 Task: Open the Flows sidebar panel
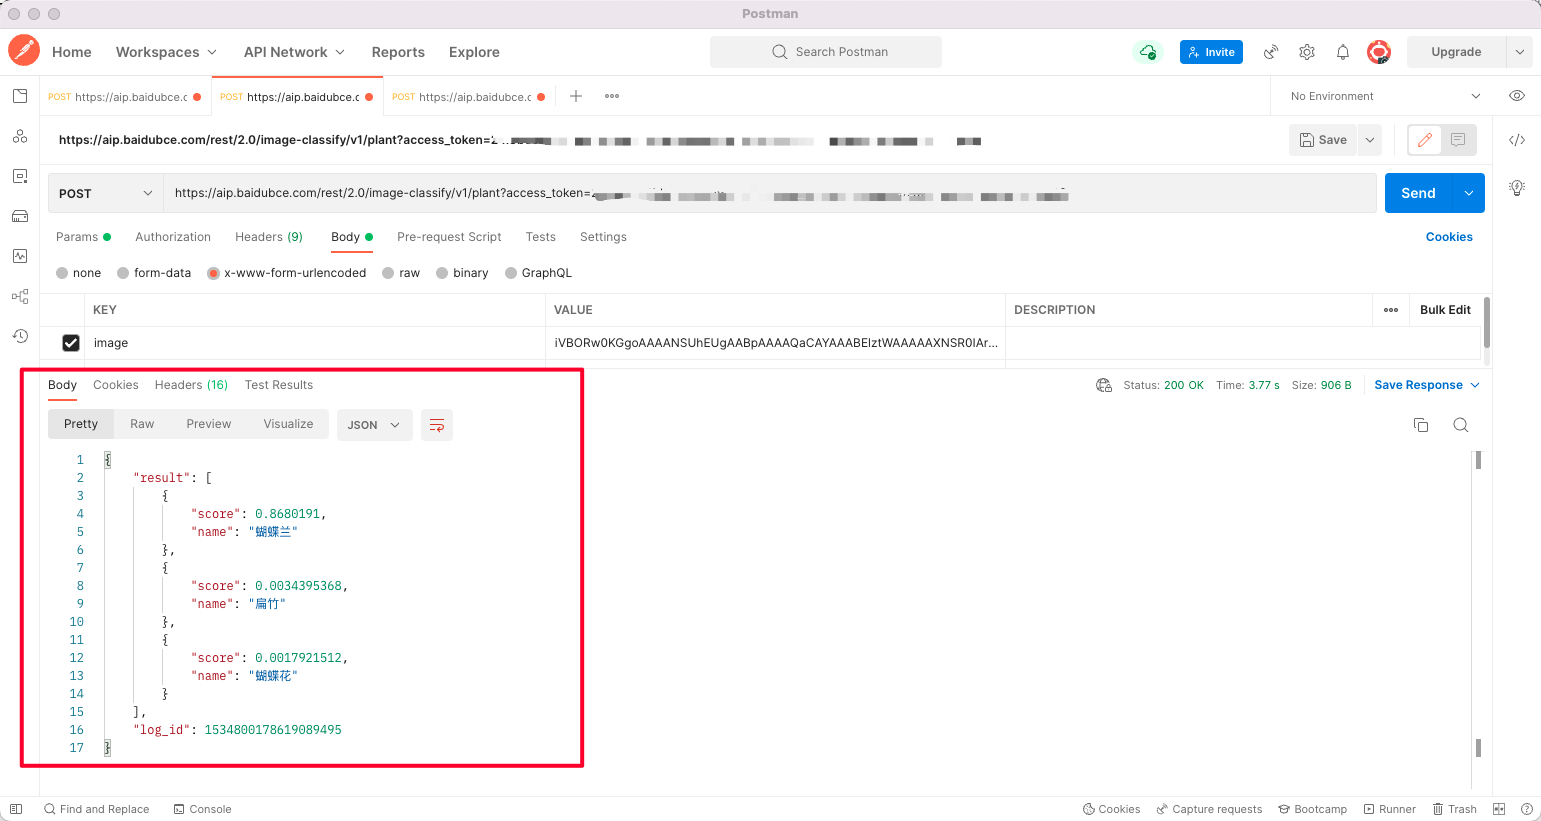[x=20, y=296]
